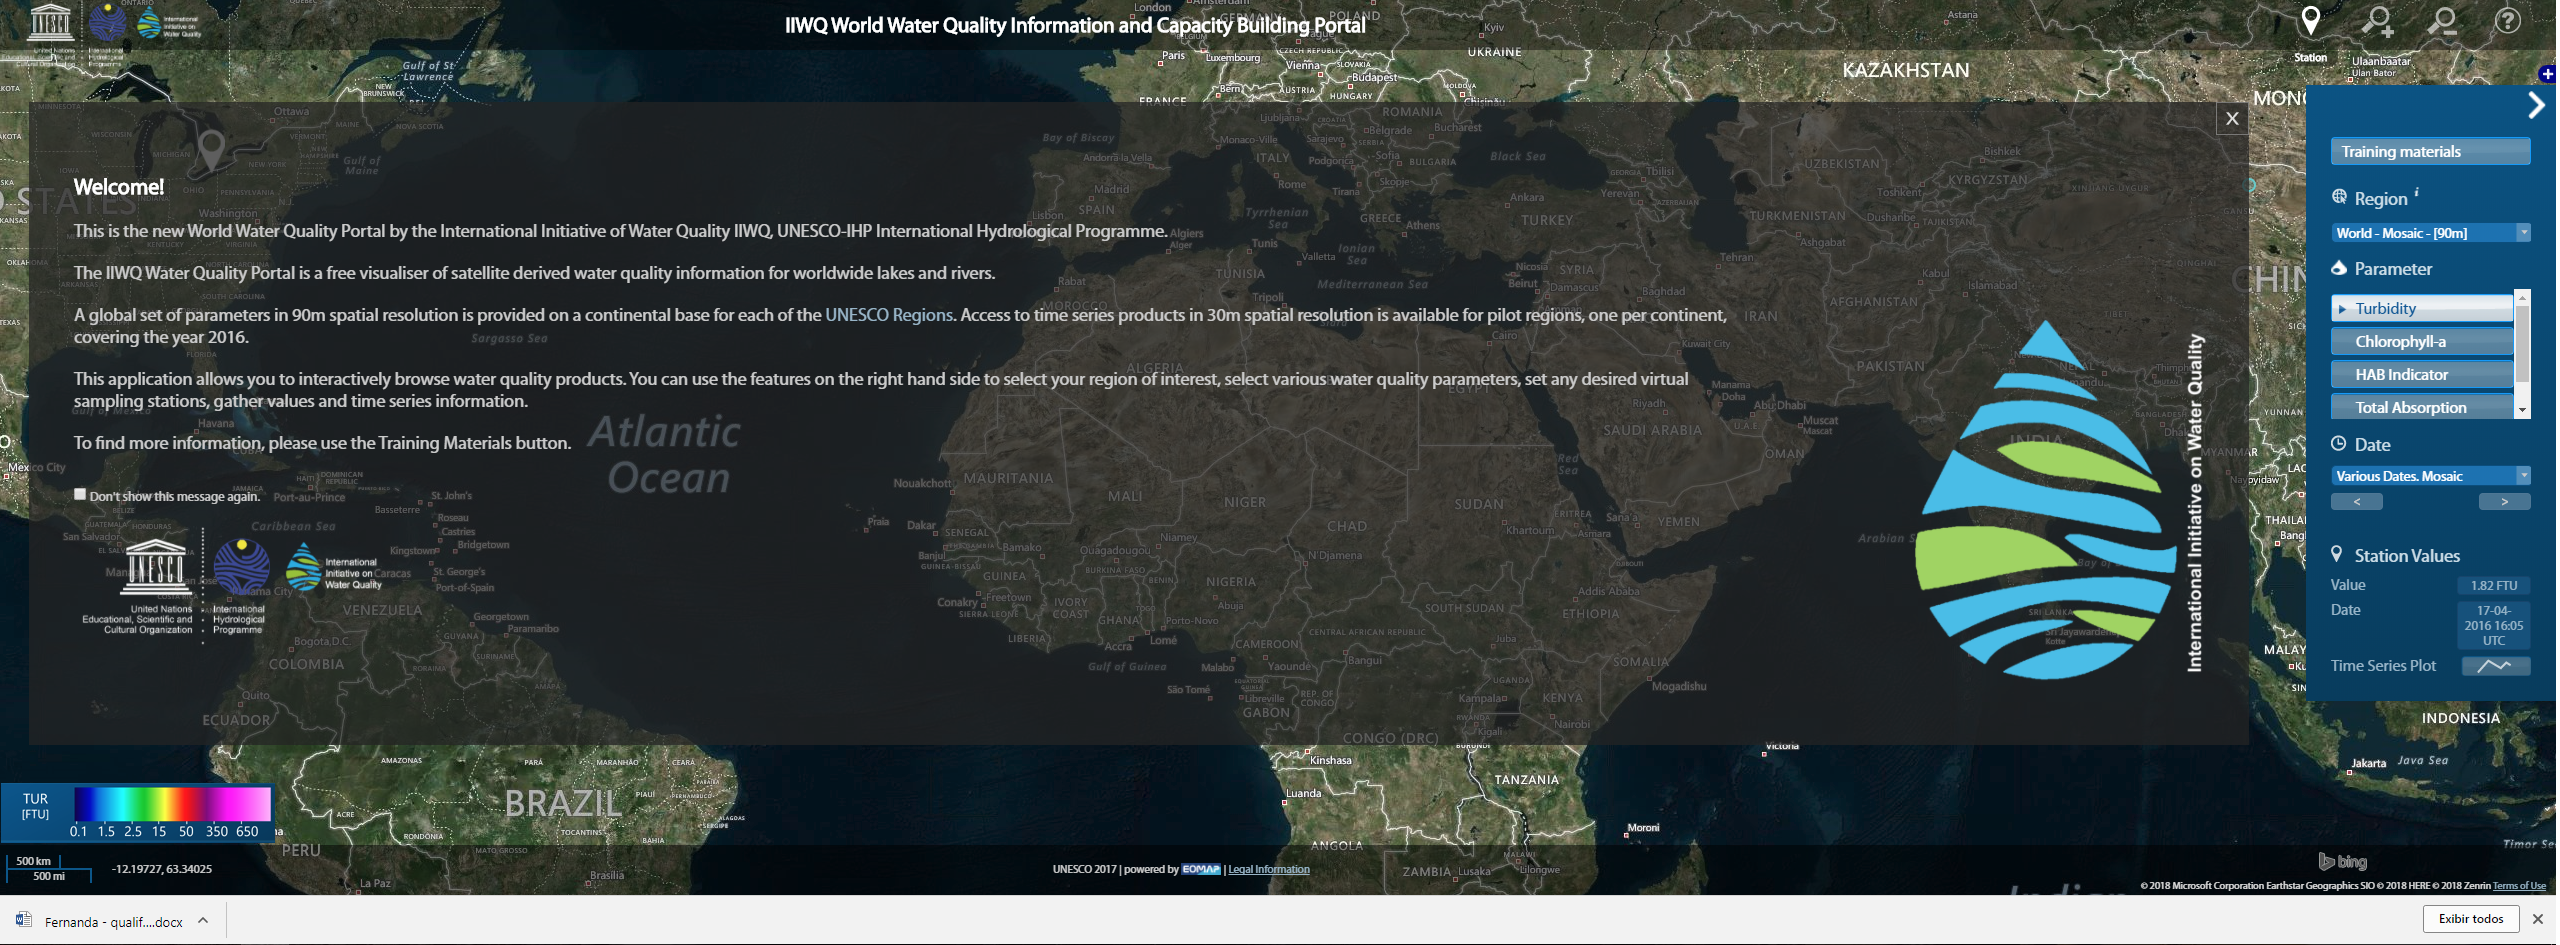Click the TUR turbidity color scale legend
The height and width of the screenshot is (945, 2560).
click(x=171, y=805)
